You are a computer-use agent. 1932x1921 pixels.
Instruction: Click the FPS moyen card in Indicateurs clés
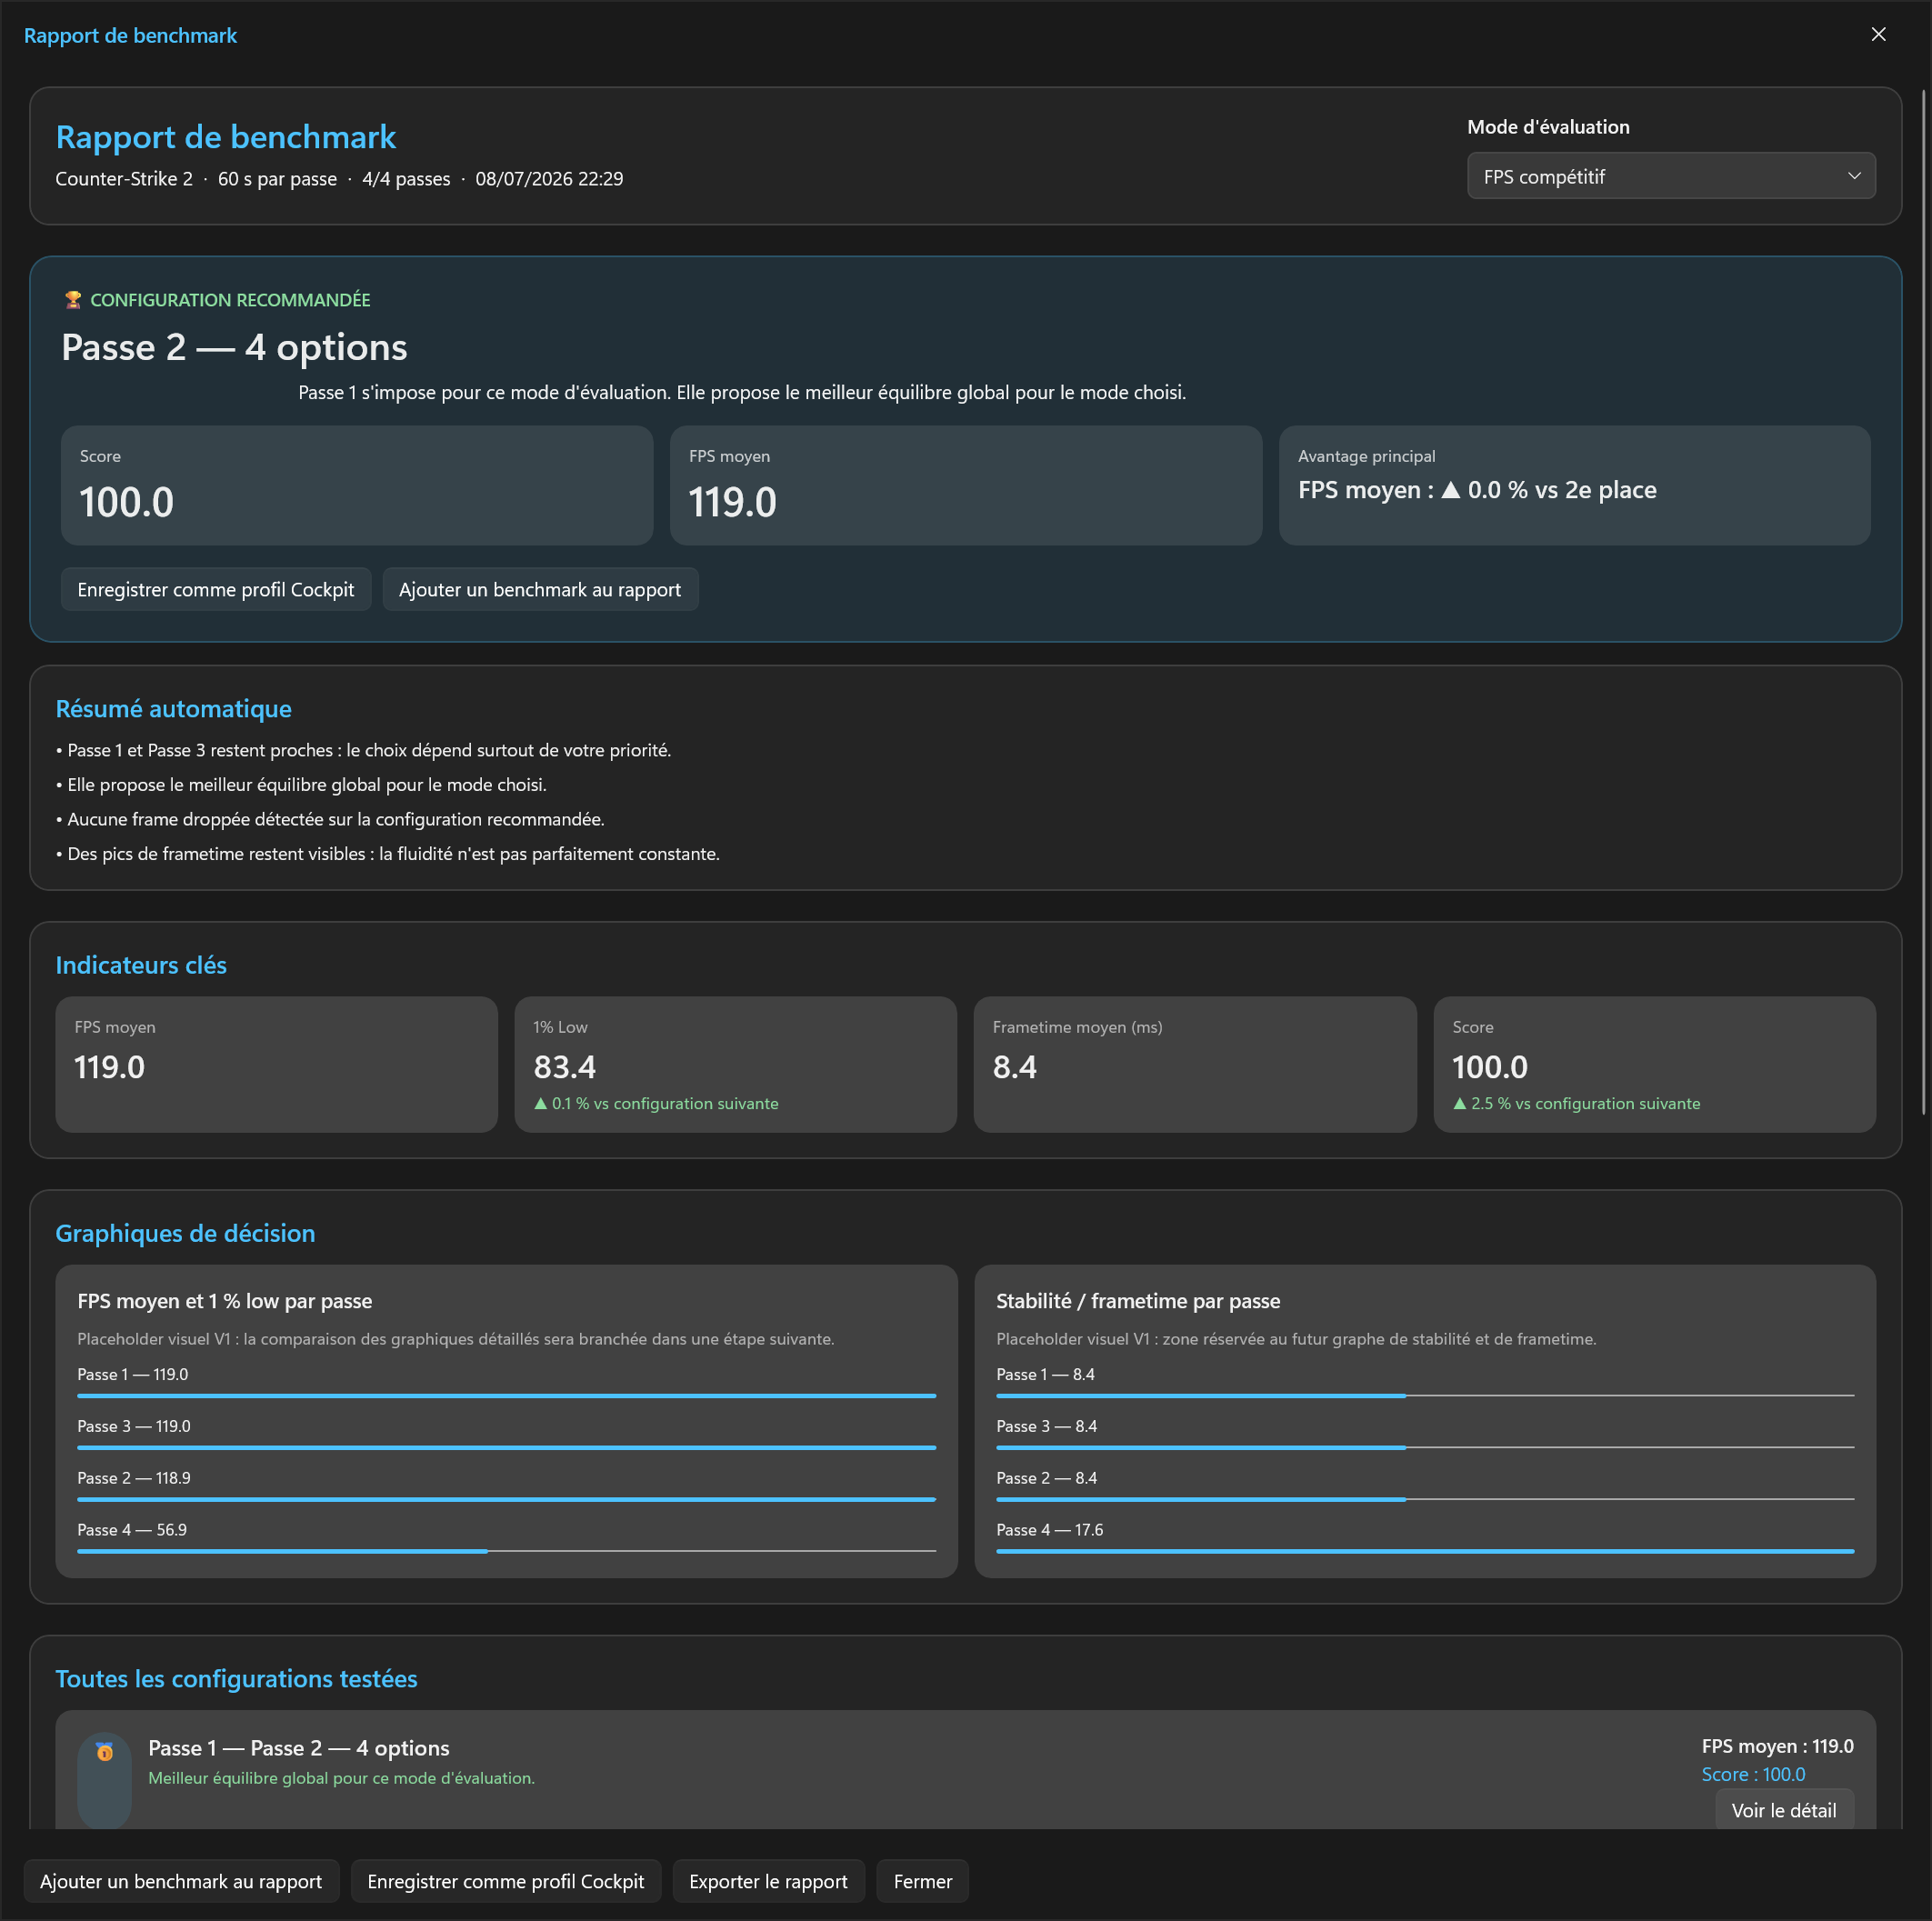276,1064
